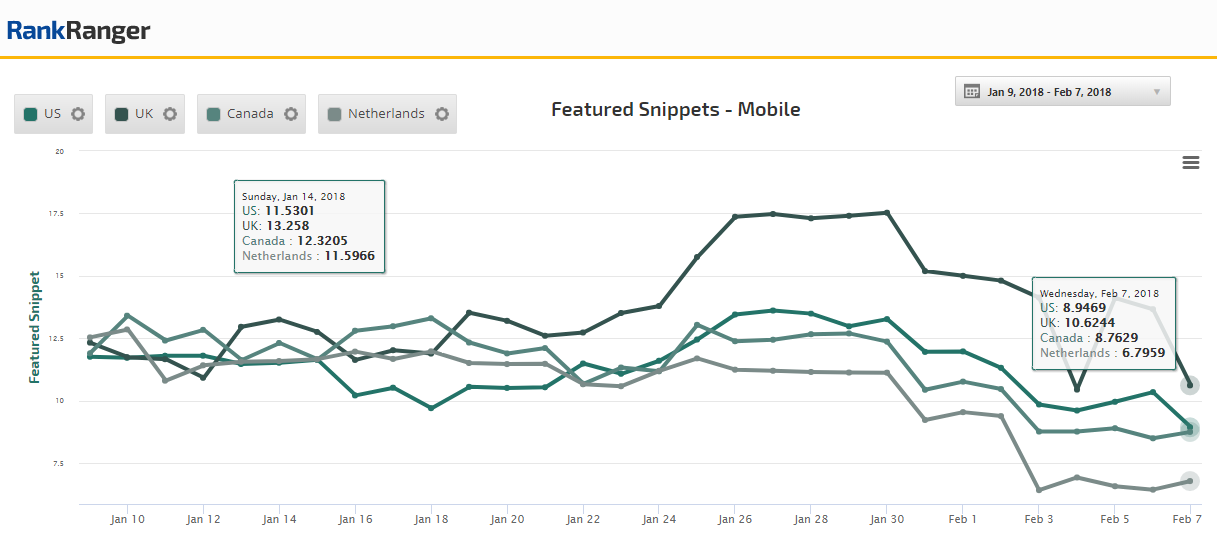
Task: Click the calendar icon in date picker
Action: 971,92
